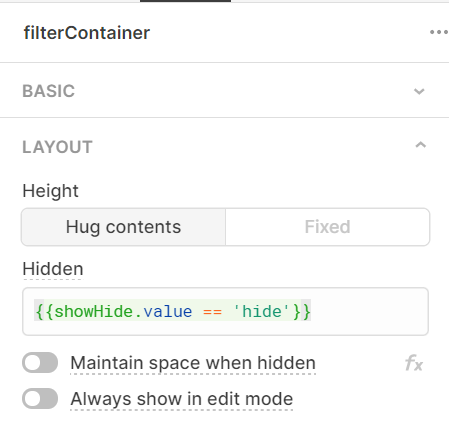Click the Hidden expression input field
This screenshot has width=449, height=427.
225,311
